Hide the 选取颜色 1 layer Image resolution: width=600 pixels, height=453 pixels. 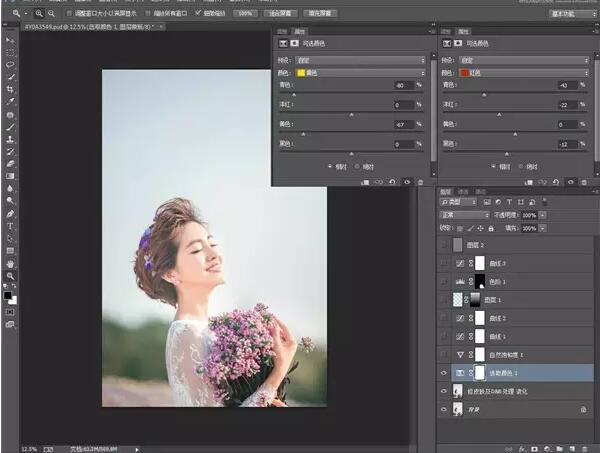[x=445, y=372]
